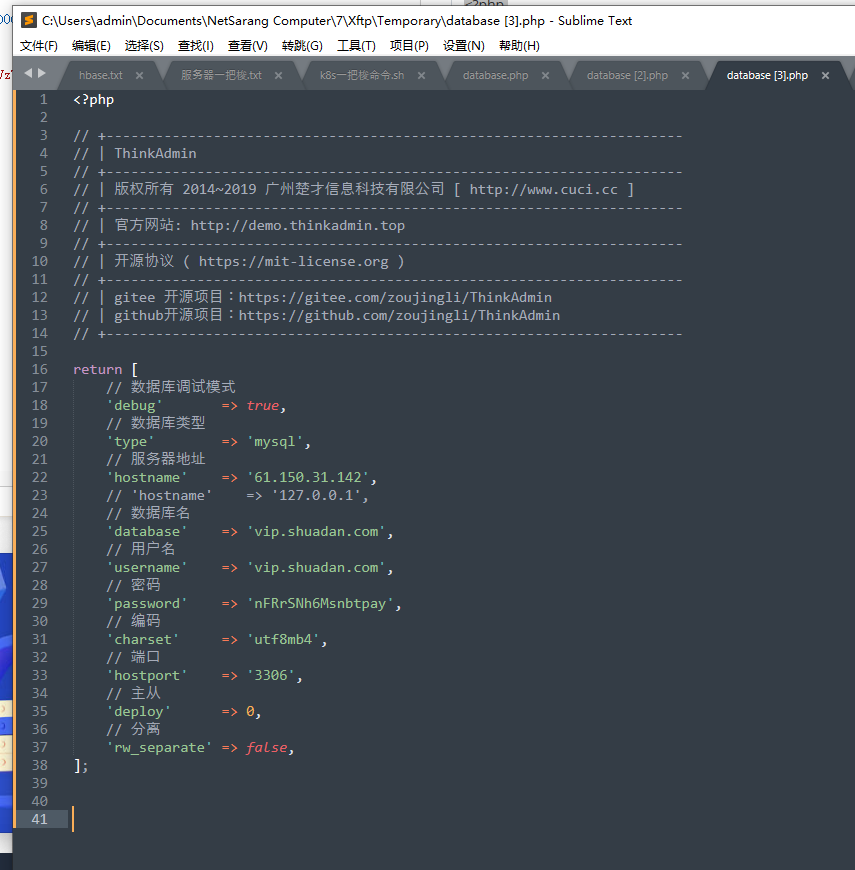Click the 'debug' key

(x=134, y=406)
